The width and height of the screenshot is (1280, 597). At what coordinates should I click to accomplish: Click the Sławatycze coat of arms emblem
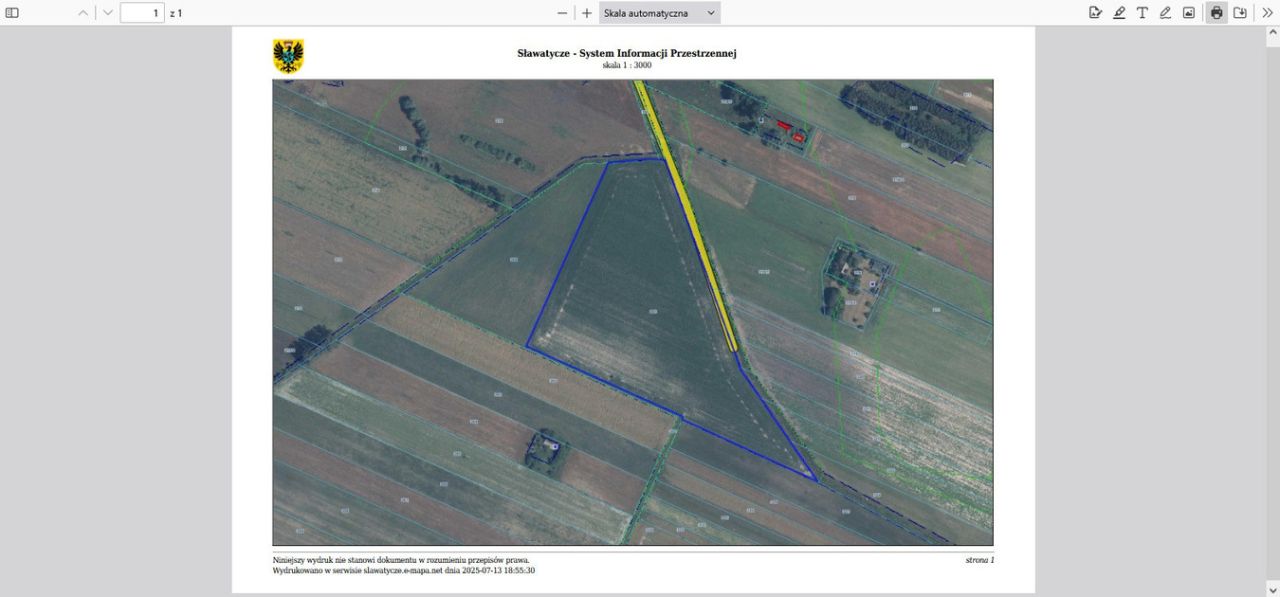[289, 56]
